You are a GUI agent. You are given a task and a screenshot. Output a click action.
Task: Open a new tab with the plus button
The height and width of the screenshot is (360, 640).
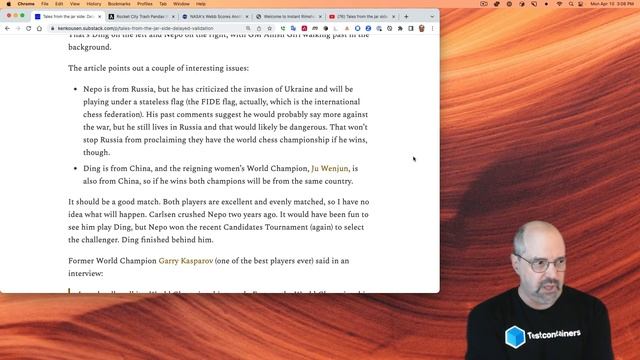[406, 17]
